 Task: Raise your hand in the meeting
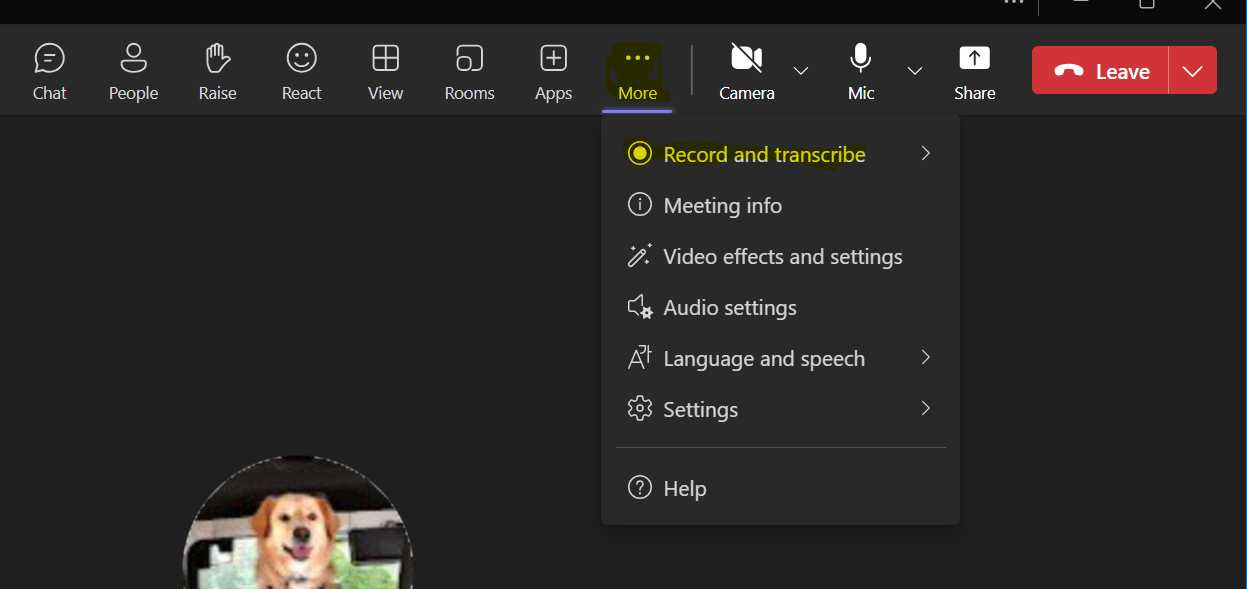[217, 72]
